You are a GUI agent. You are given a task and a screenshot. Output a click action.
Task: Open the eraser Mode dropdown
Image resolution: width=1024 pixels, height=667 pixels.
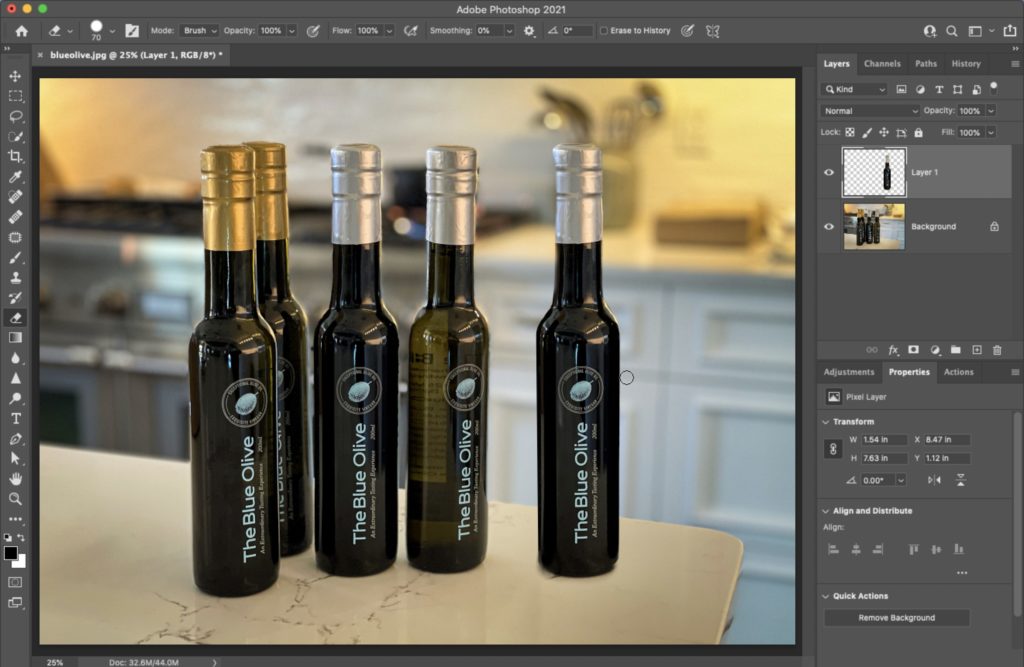click(199, 31)
